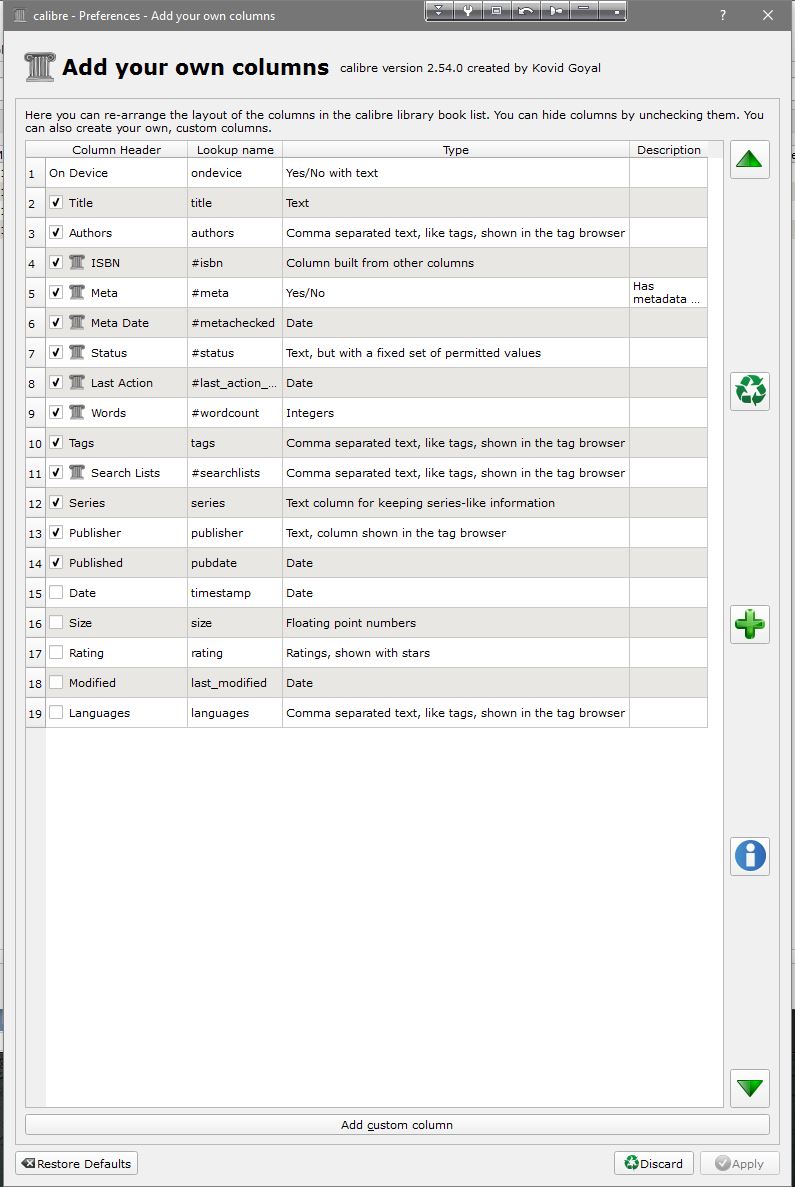Click the wrench icon in floating toolbar
795x1187 pixels.
(x=468, y=11)
